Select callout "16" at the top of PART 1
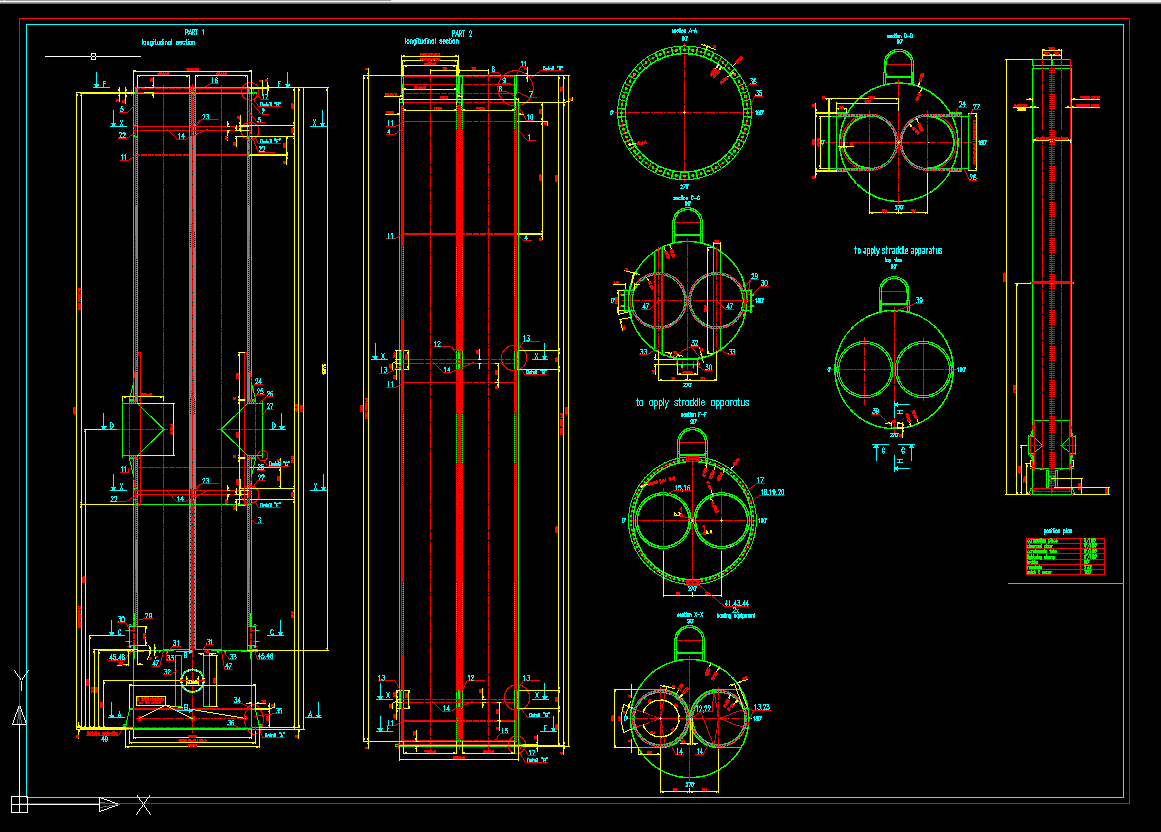 pos(215,81)
